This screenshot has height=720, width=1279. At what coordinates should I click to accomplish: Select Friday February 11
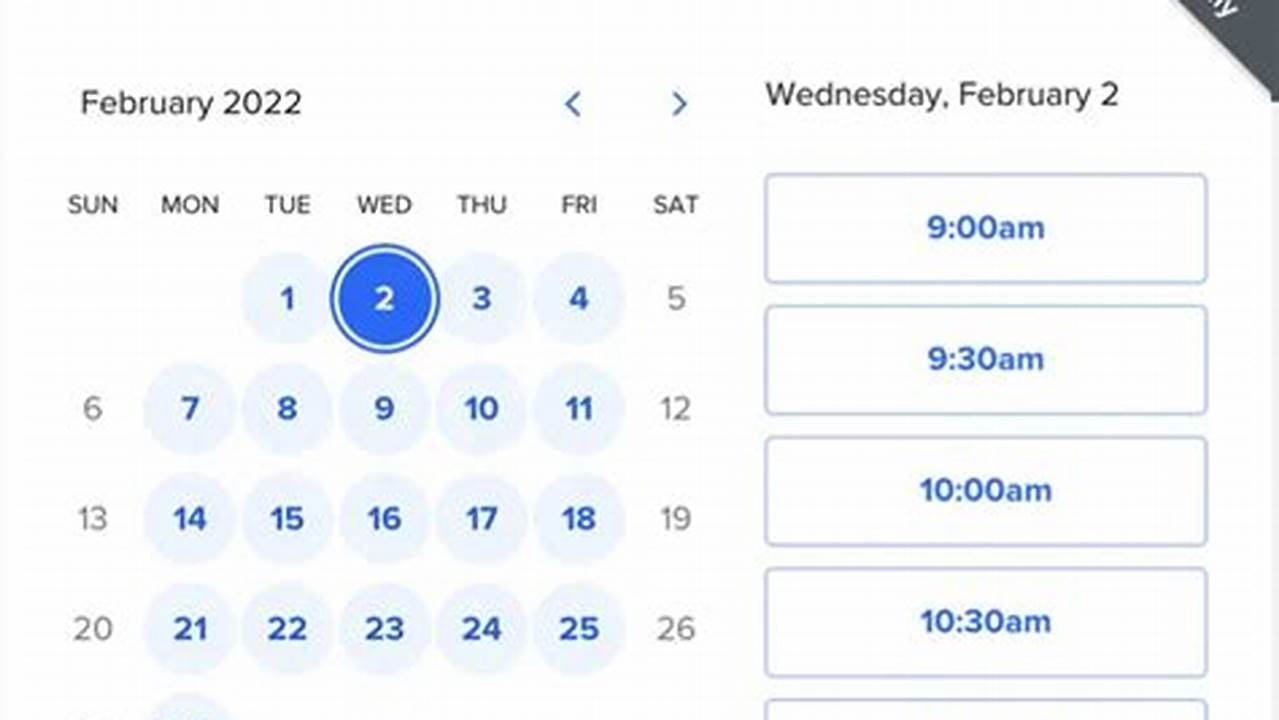coord(578,408)
